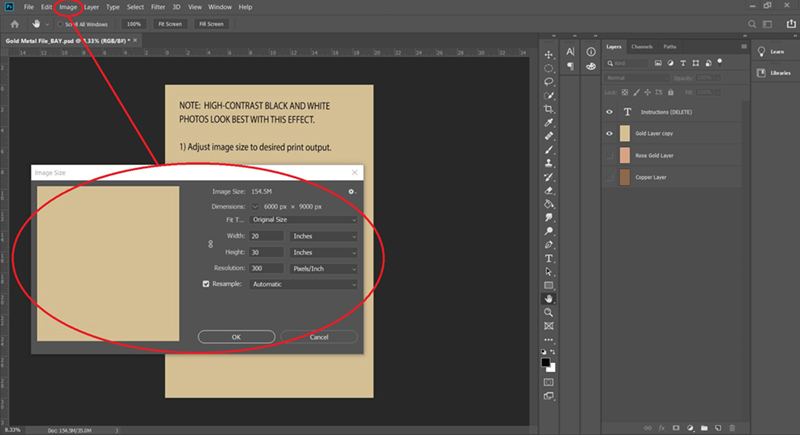Click the Fit Screen button

170,24
